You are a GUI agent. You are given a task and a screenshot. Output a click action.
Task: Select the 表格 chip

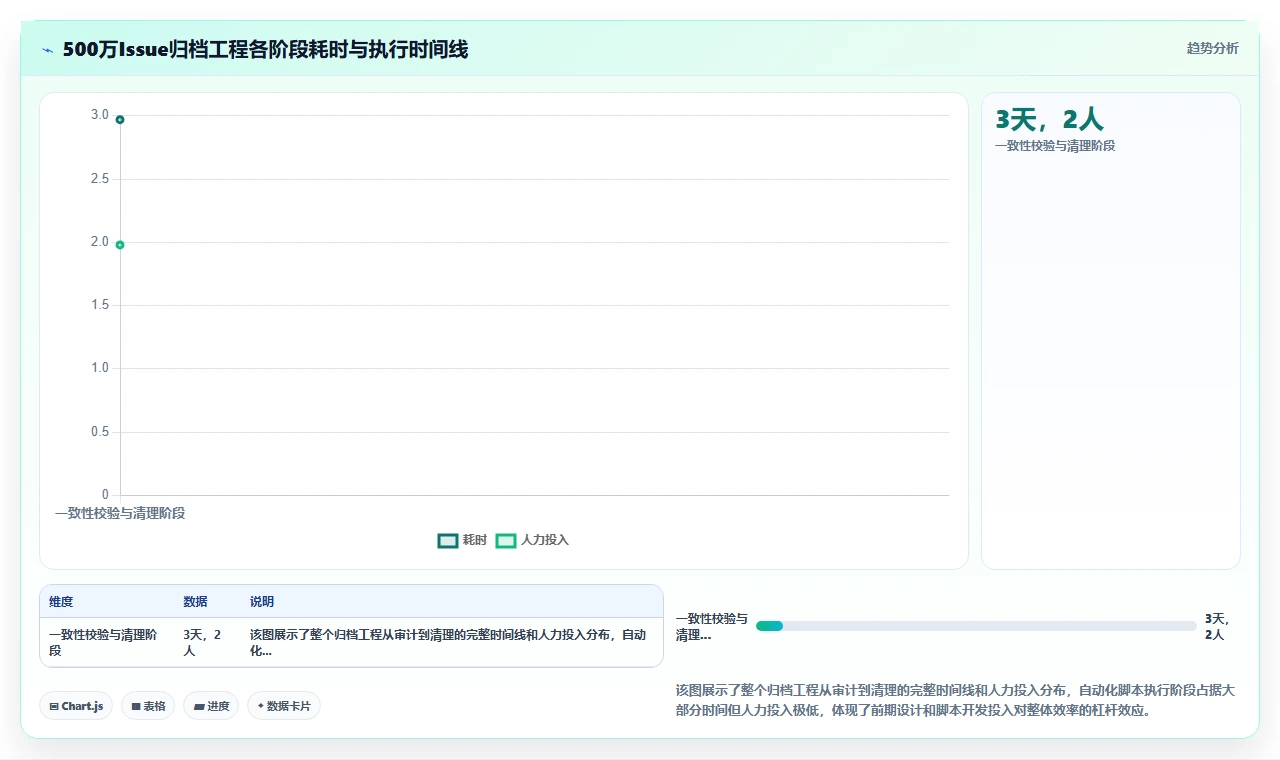coord(148,706)
